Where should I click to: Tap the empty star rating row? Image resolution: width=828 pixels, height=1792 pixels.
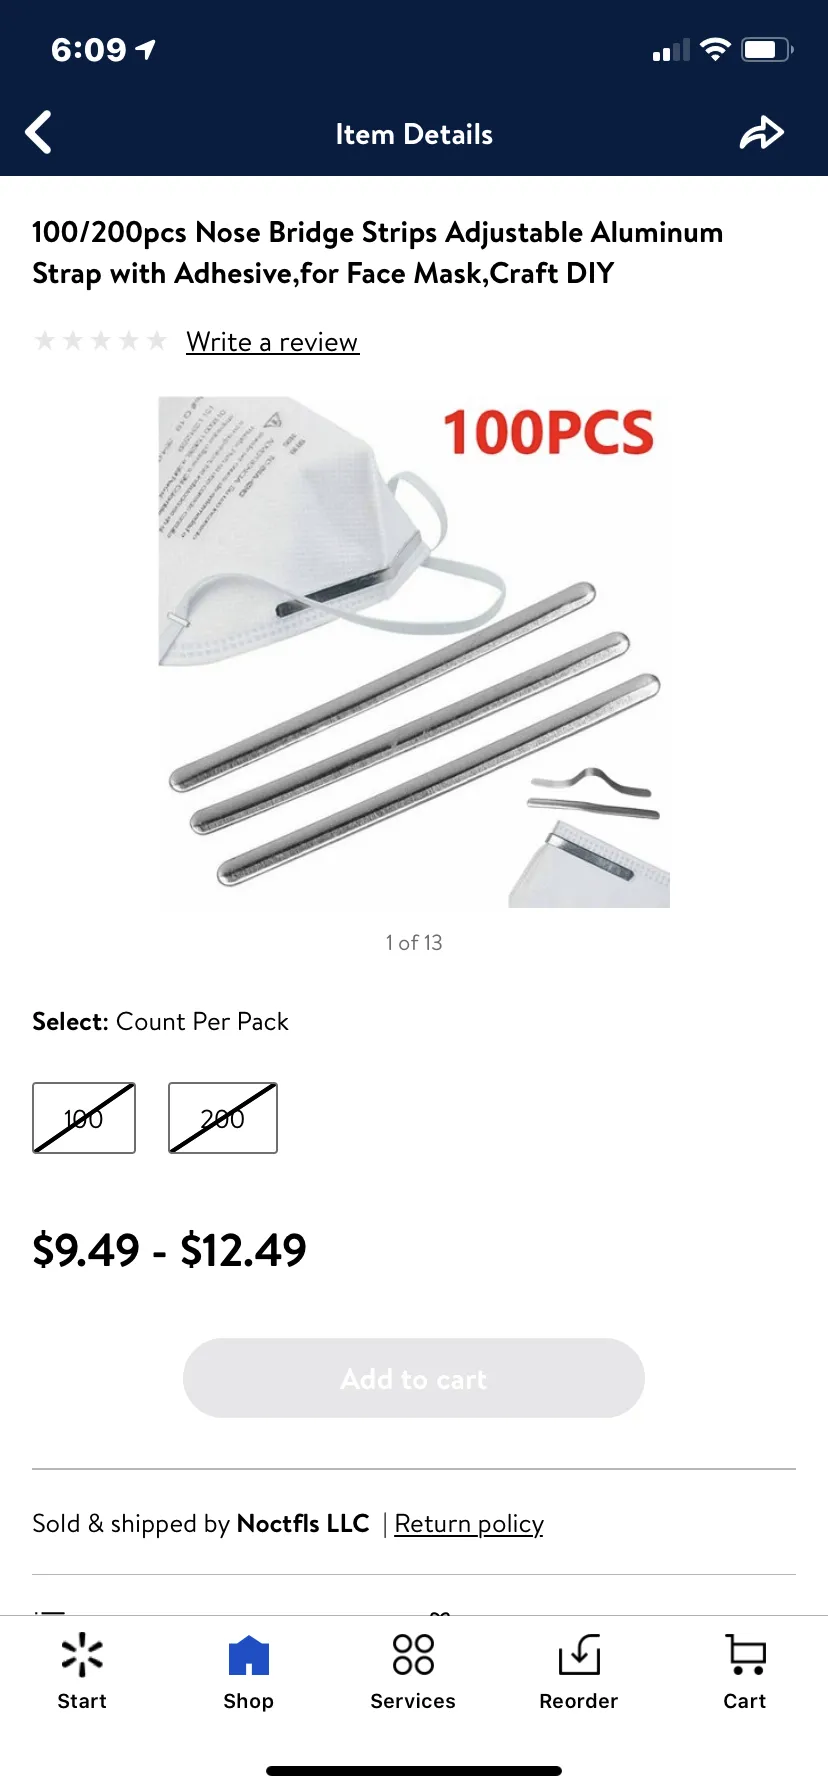click(x=100, y=341)
